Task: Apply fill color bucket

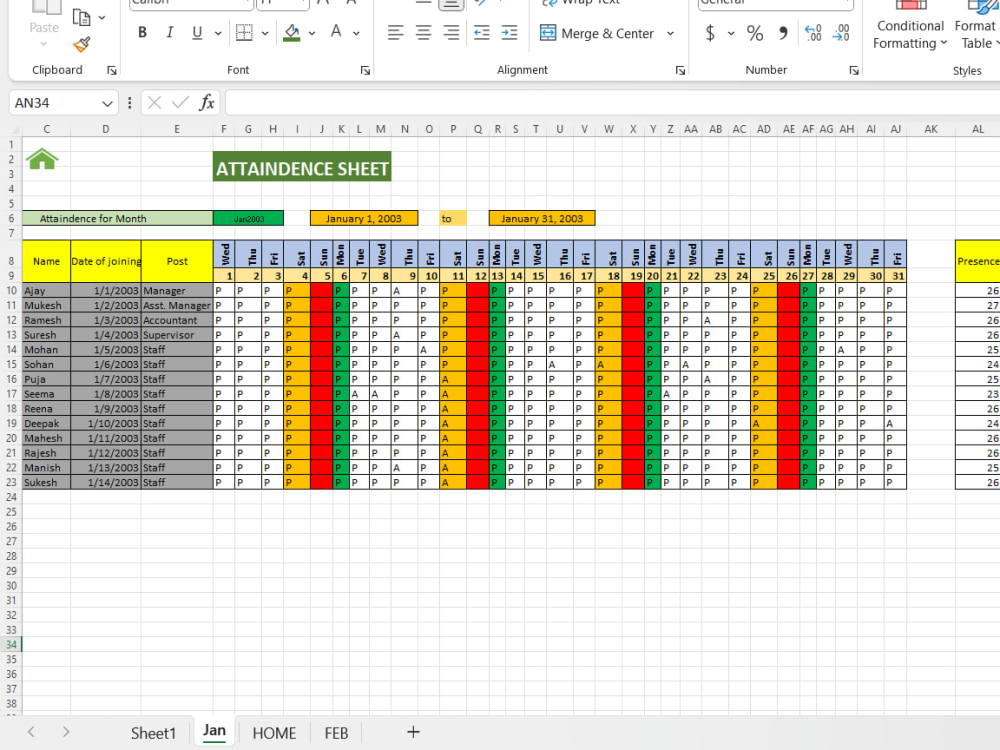Action: click(292, 33)
